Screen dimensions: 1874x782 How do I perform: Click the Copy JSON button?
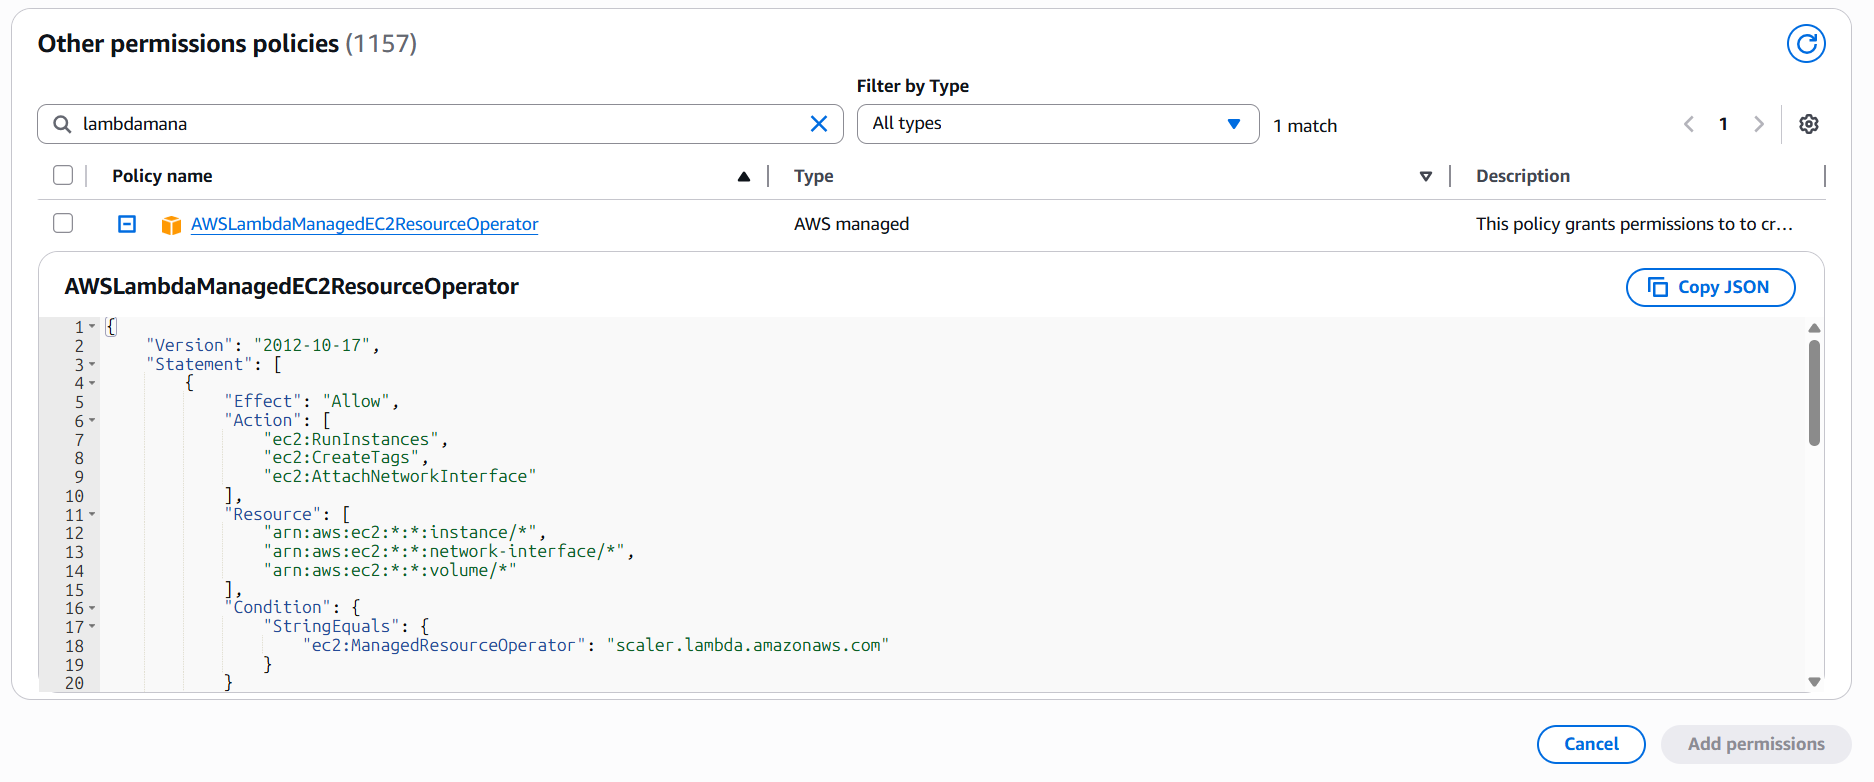1710,287
